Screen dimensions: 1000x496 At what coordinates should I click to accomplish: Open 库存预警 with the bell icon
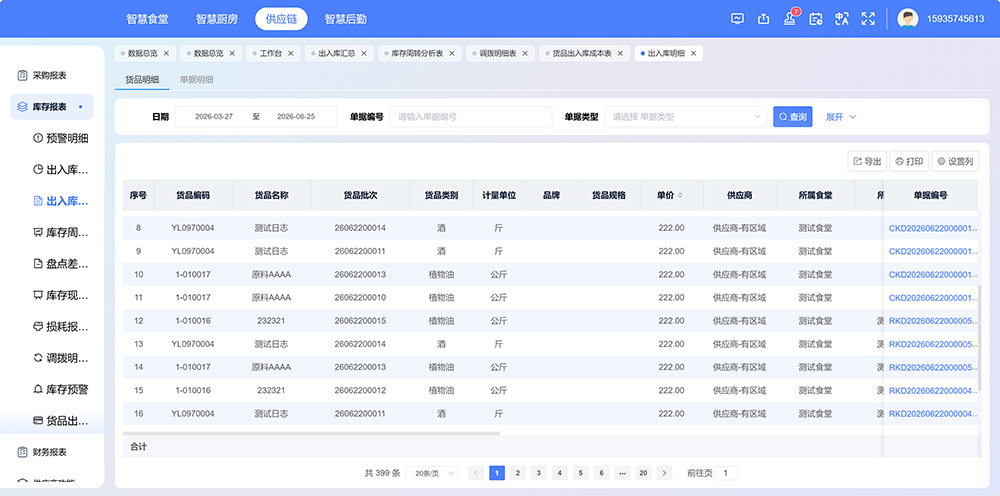pyautogui.click(x=60, y=389)
